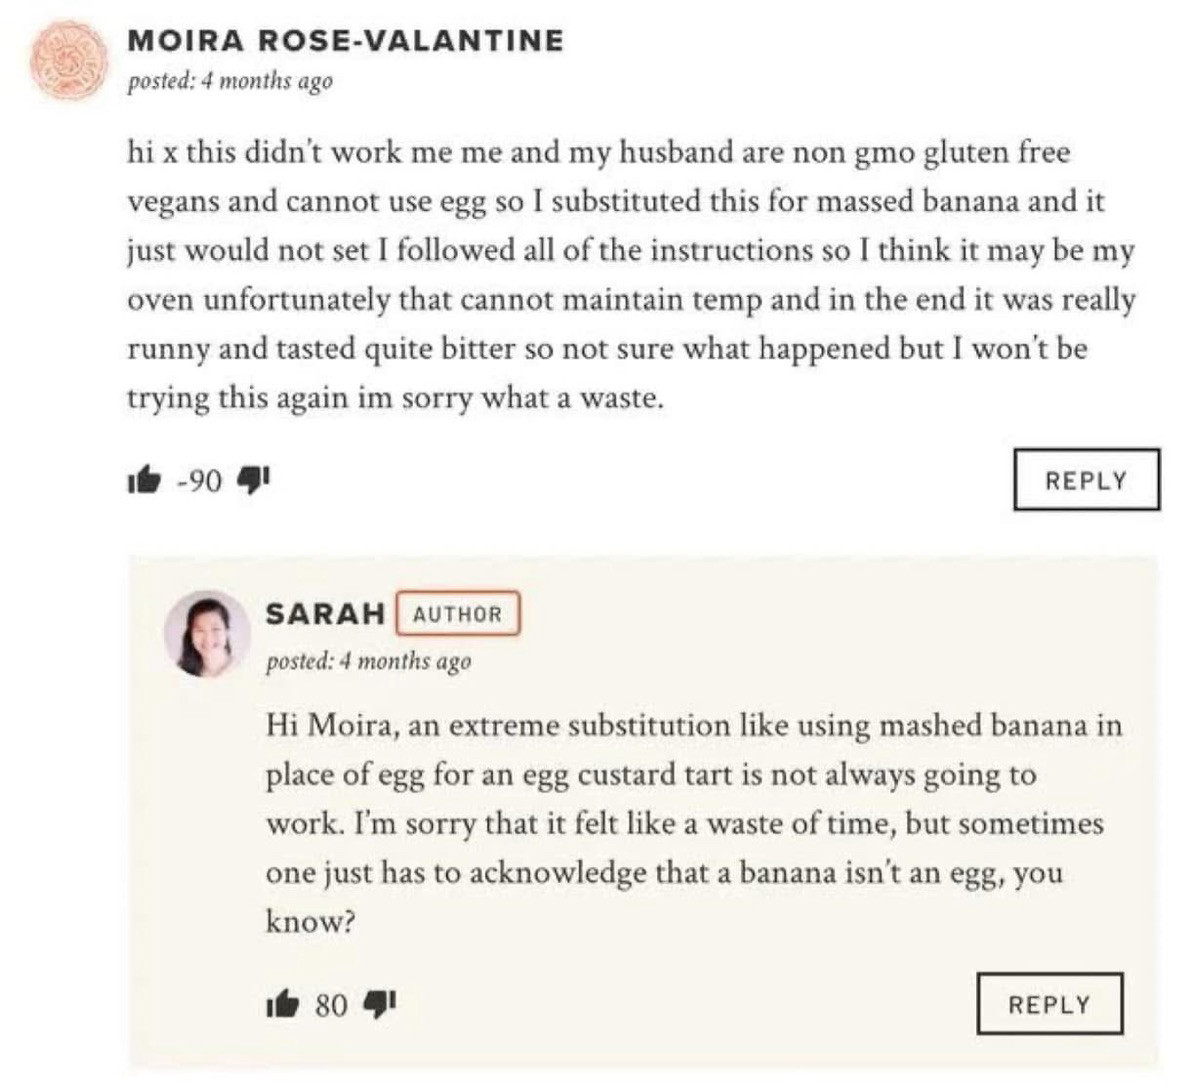Reply to Sarah's author response

pyautogui.click(x=1049, y=1004)
